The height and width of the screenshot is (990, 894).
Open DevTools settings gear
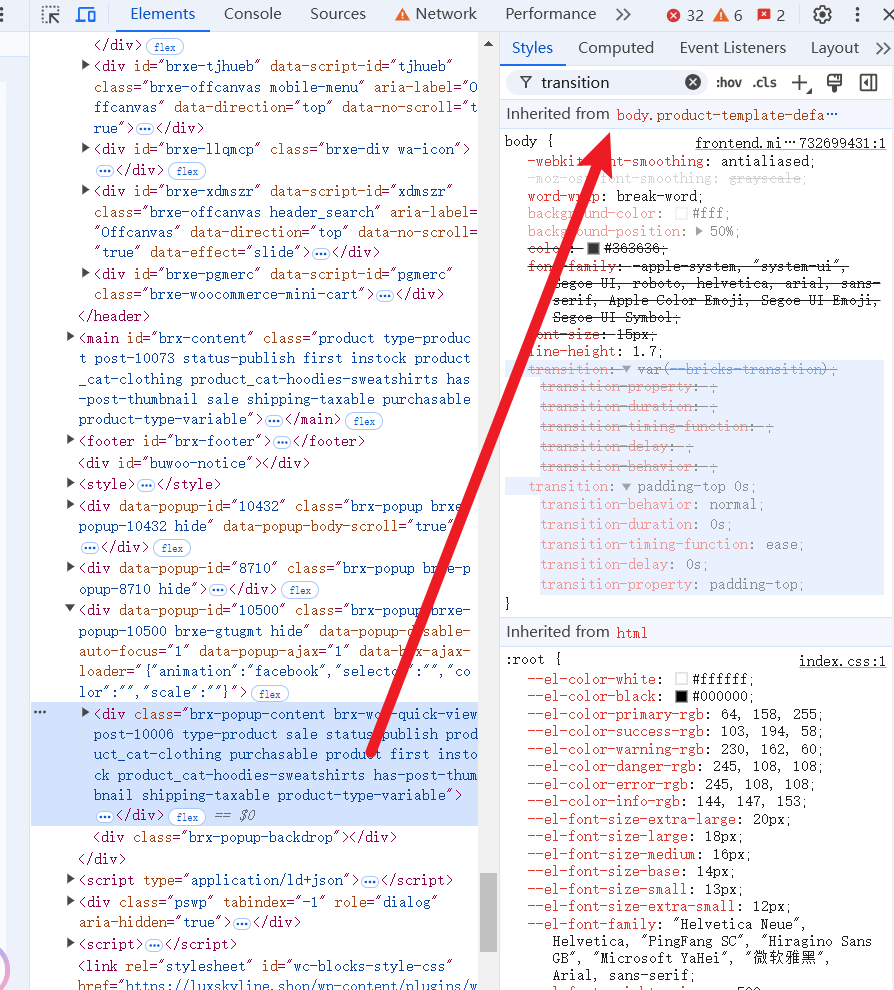click(x=822, y=15)
